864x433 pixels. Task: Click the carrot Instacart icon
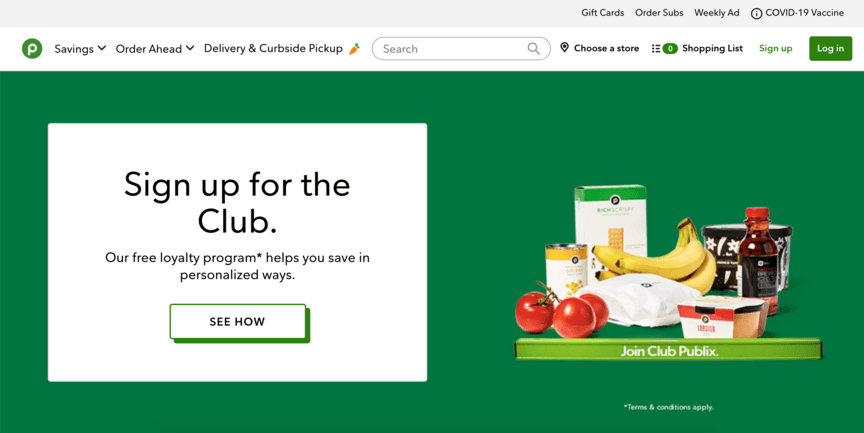point(354,48)
